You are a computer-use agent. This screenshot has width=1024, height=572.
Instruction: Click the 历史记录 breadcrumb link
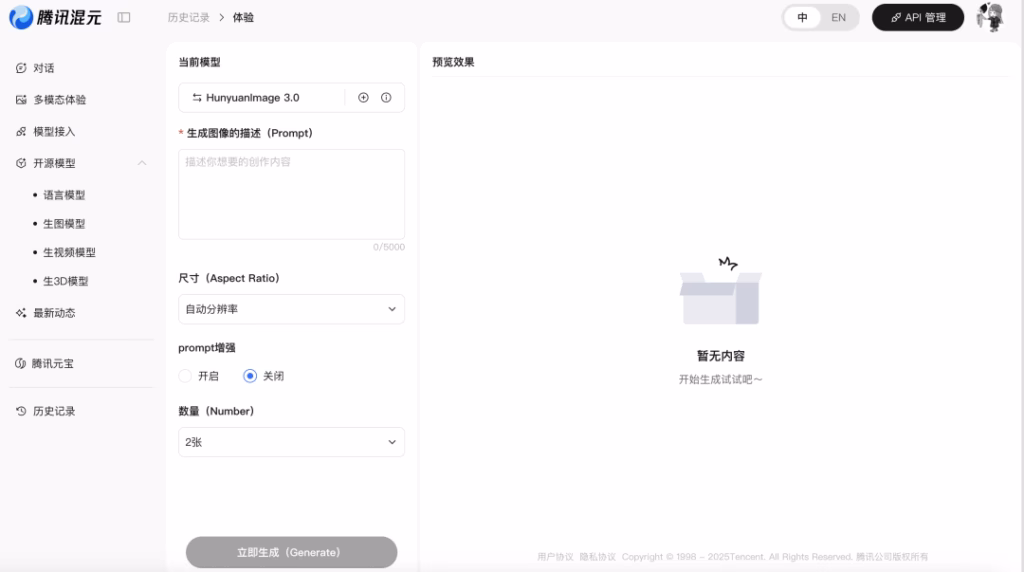[189, 17]
